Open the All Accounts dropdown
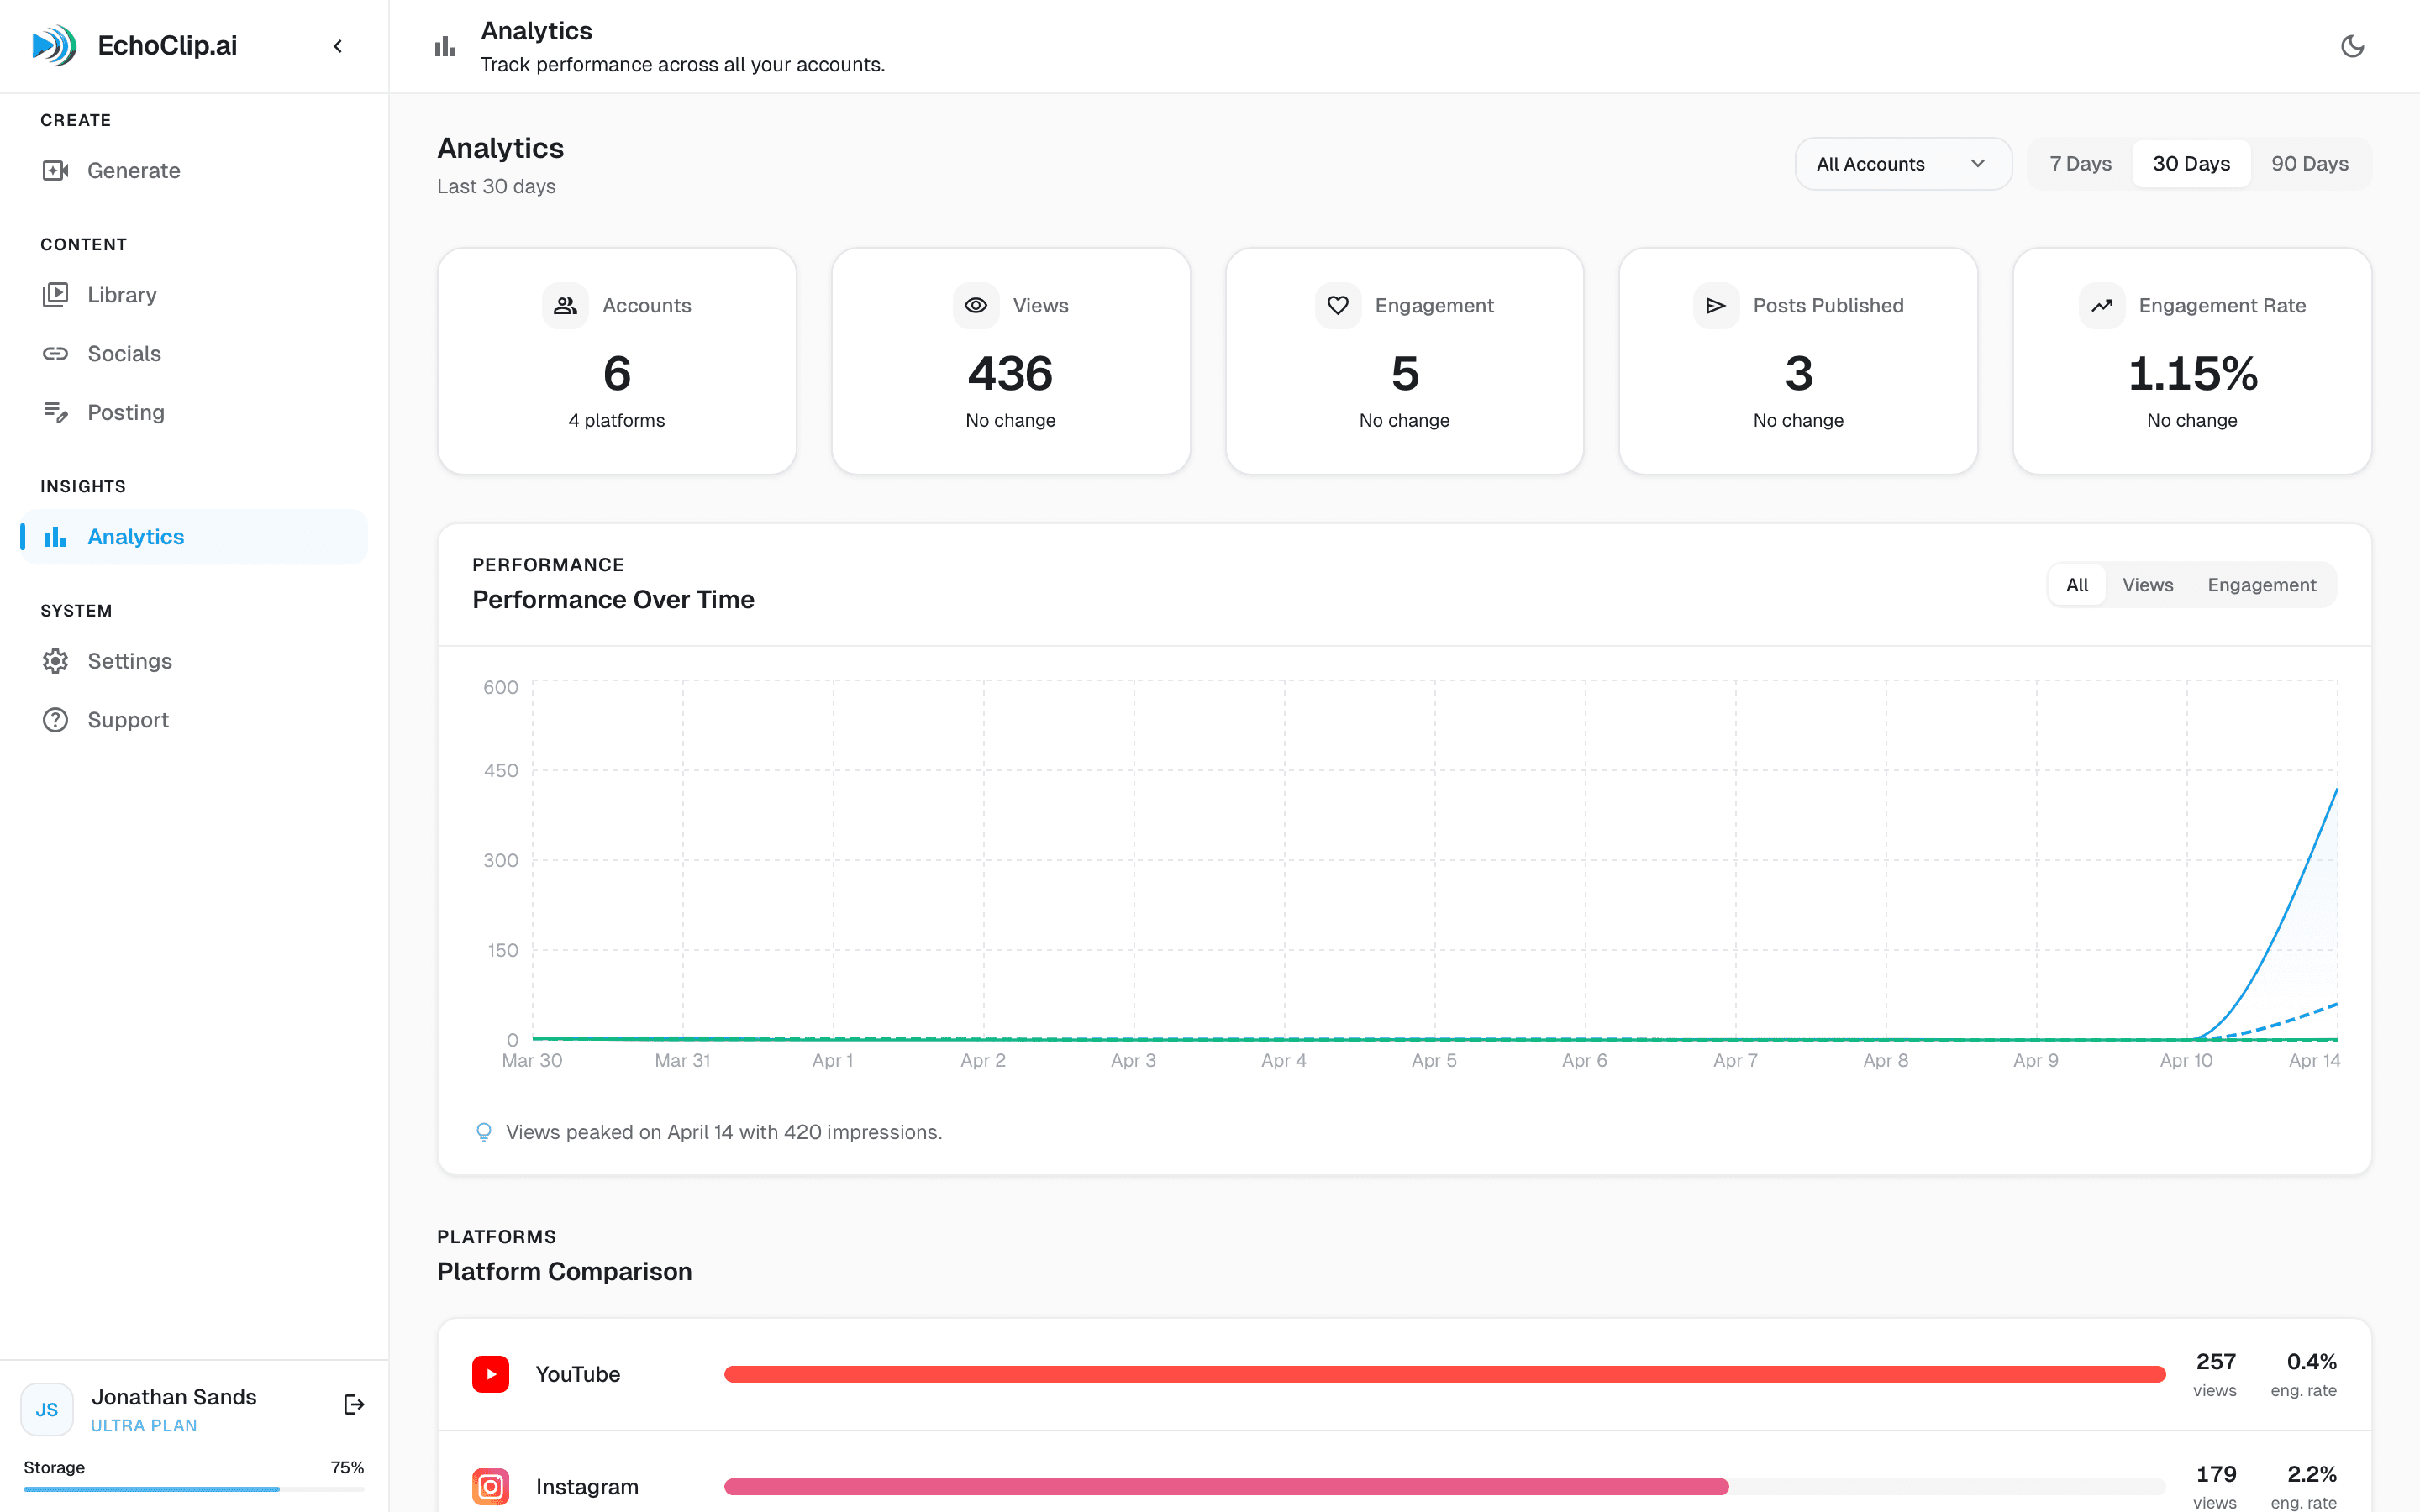The height and width of the screenshot is (1512, 2420). point(1902,163)
